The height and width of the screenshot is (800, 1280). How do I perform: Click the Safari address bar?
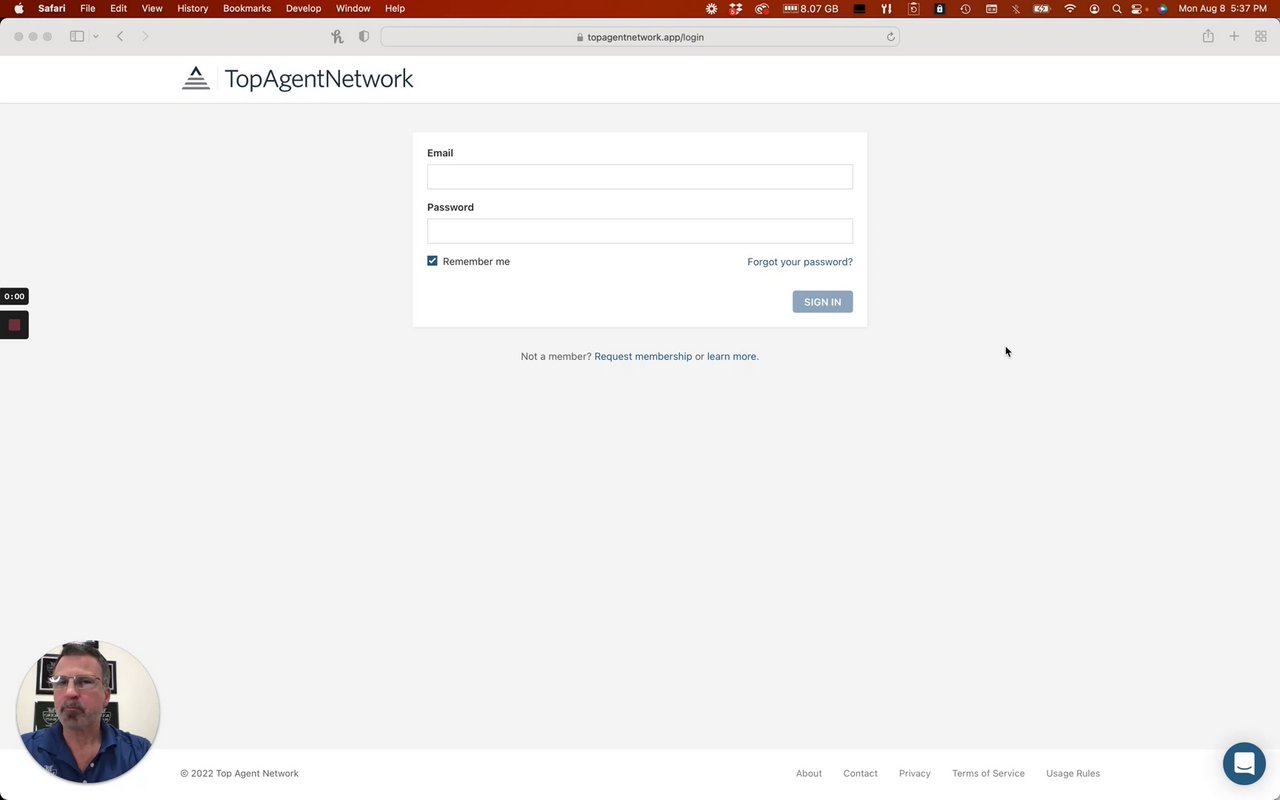(x=640, y=37)
